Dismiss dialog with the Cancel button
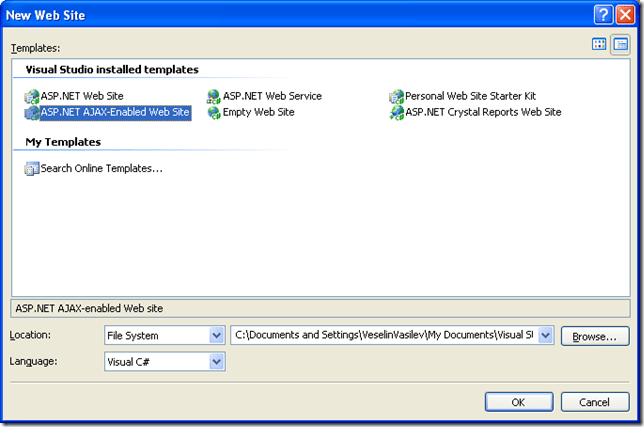644x427 pixels. click(595, 402)
